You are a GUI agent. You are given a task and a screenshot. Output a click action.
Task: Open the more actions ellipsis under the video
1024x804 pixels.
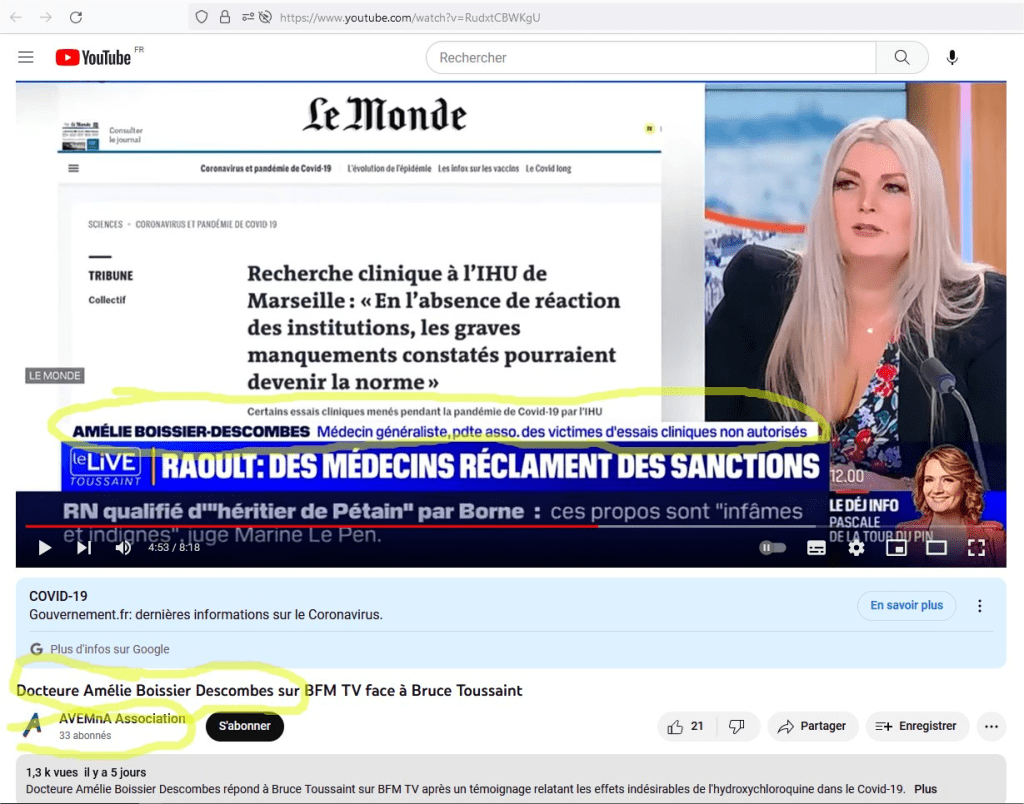tap(991, 727)
